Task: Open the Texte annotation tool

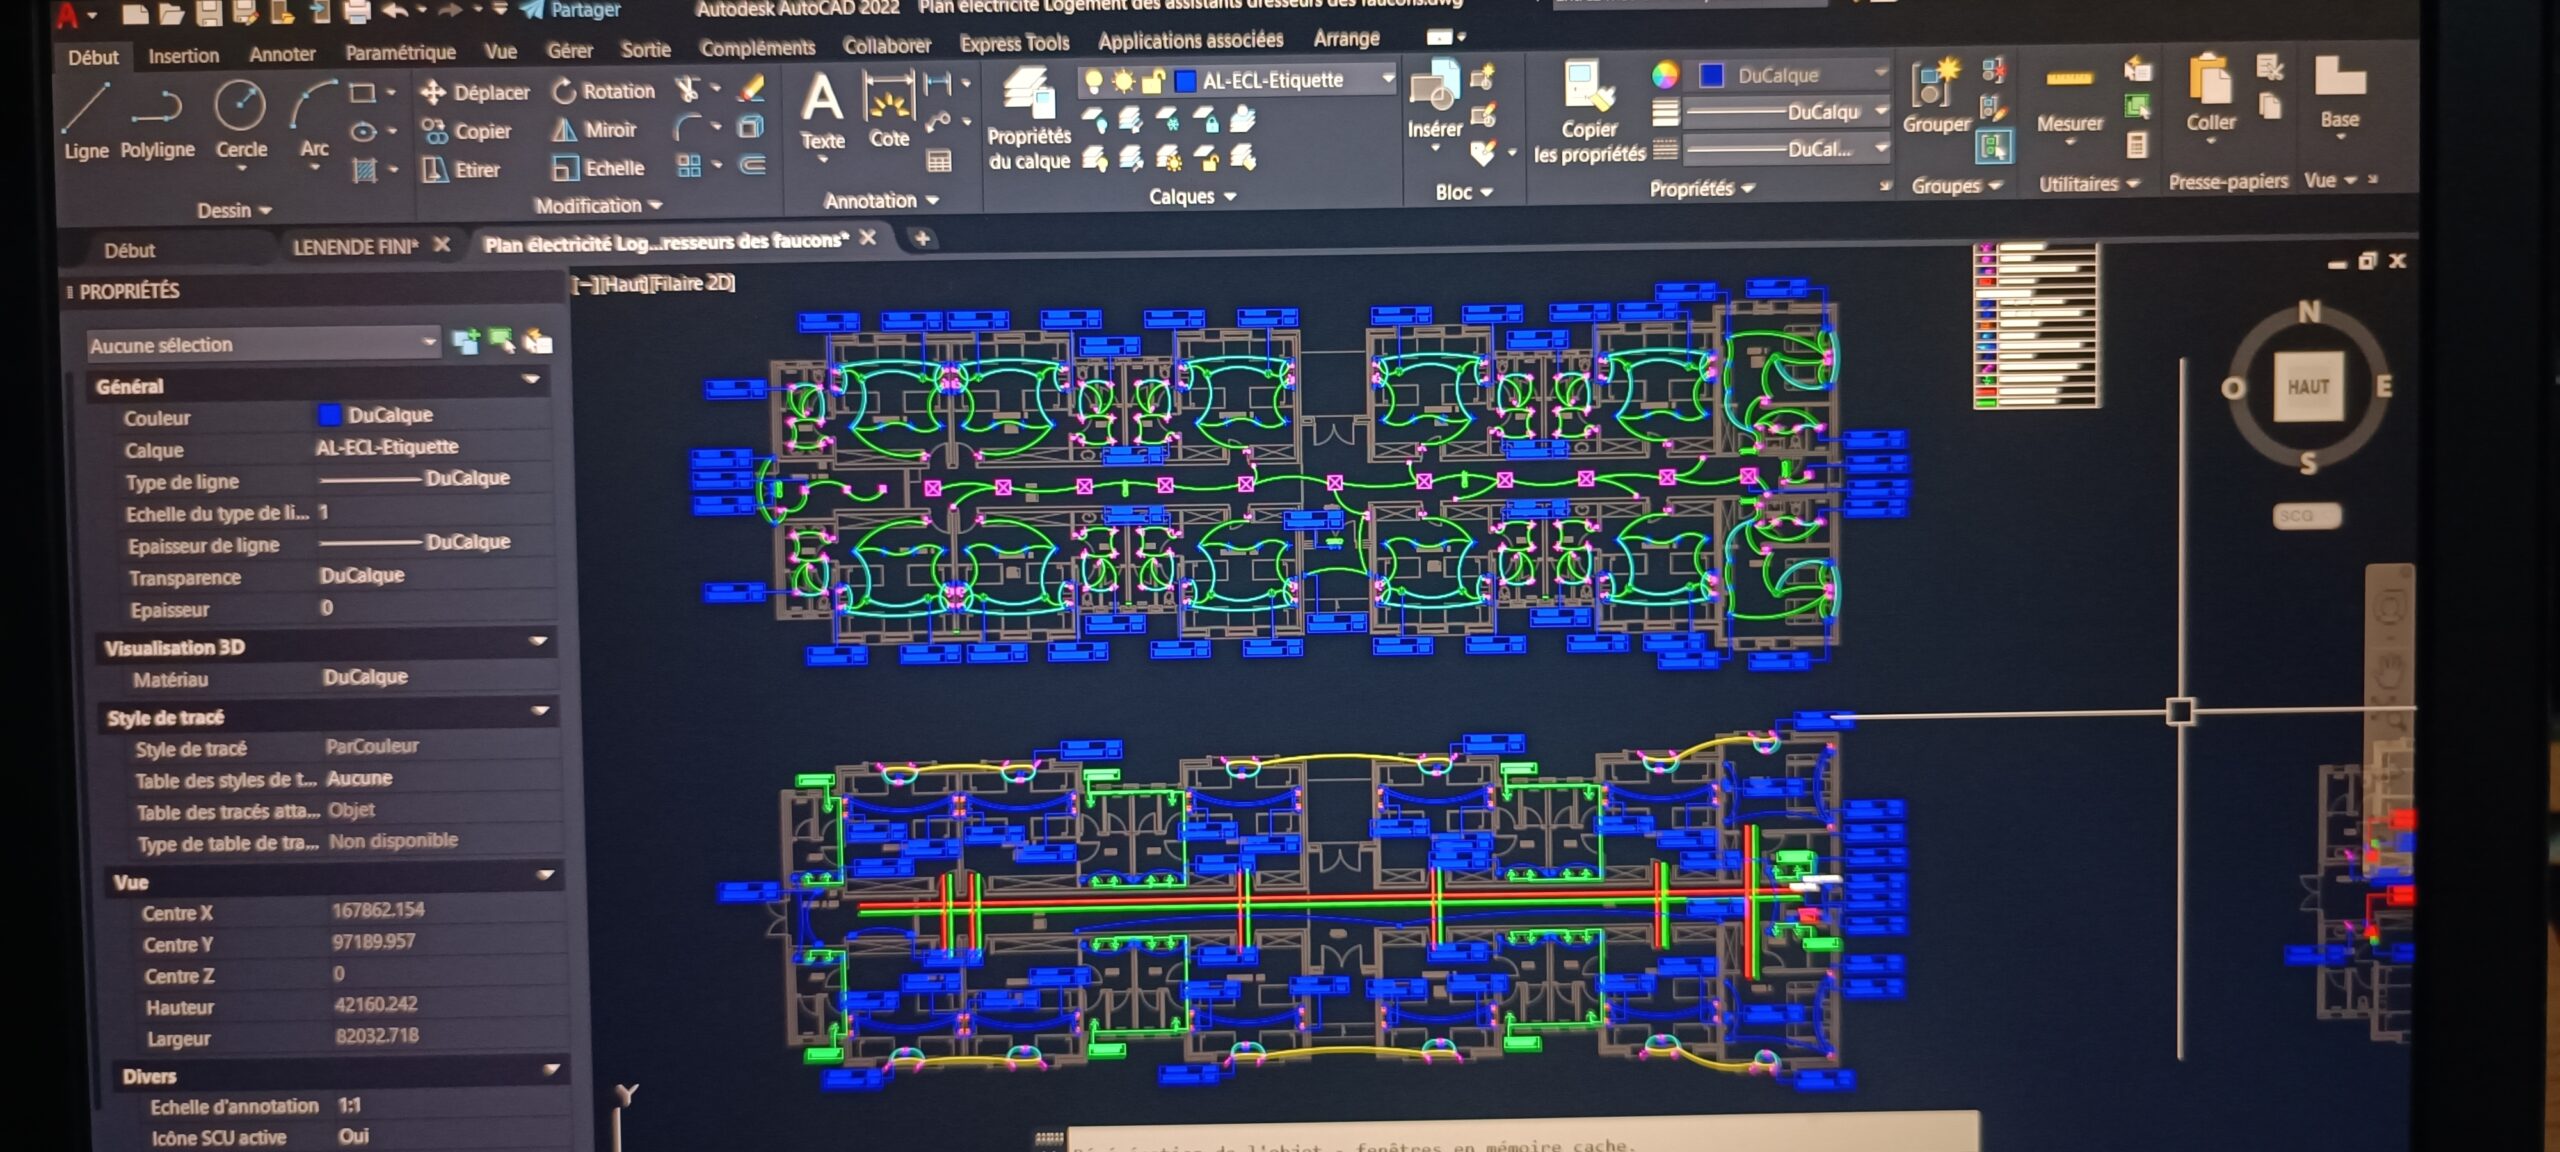Action: click(822, 111)
